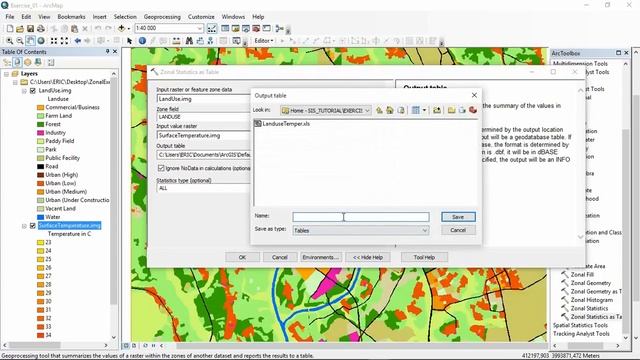
Task: Select the Pan hand tool
Action: pyautogui.click(x=30, y=41)
